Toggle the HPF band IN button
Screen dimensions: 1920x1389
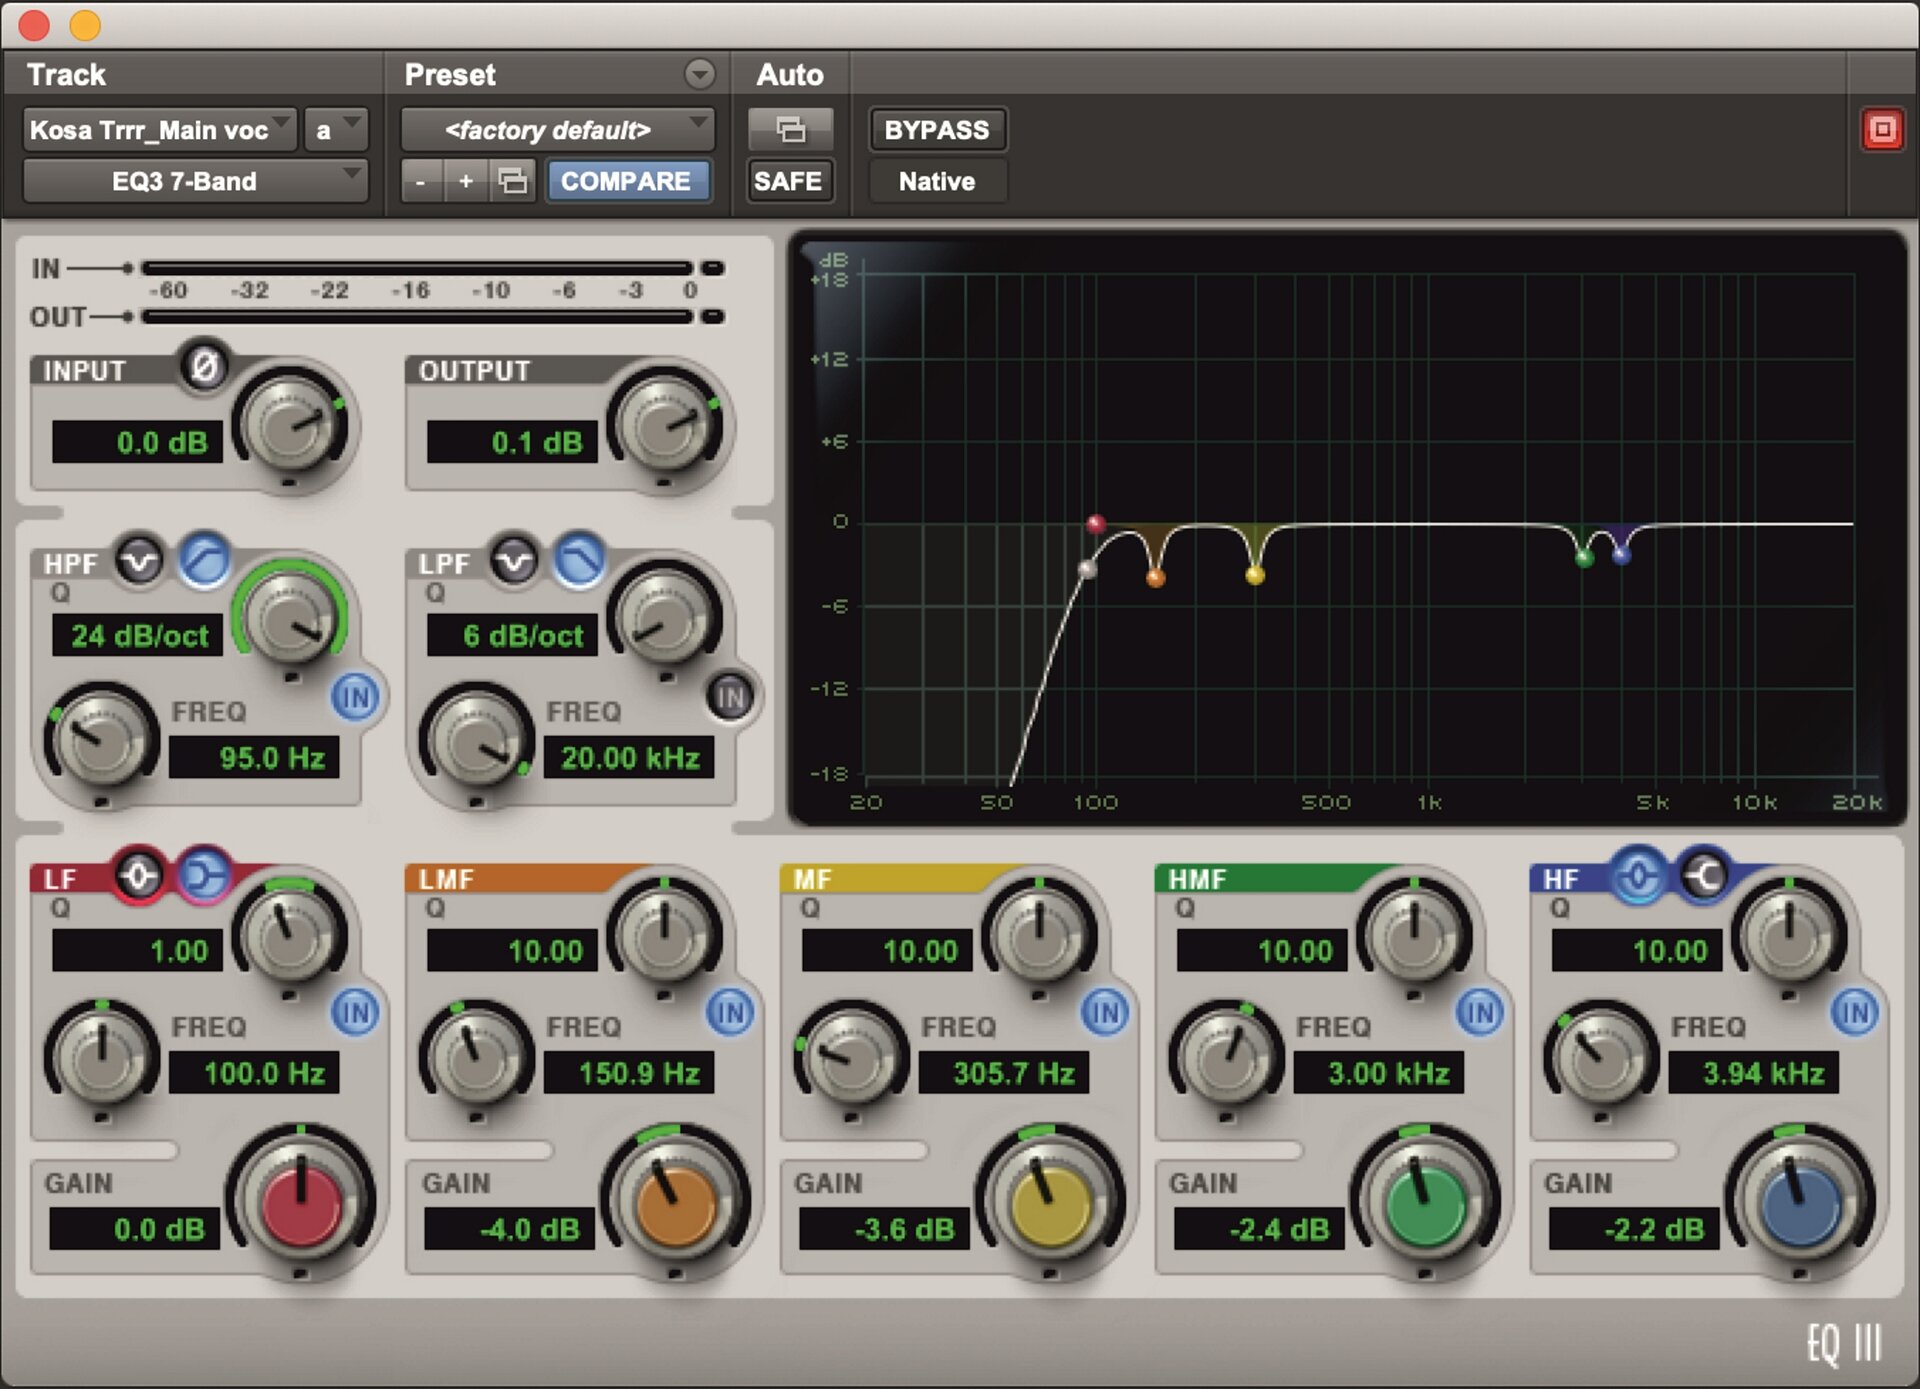355,697
